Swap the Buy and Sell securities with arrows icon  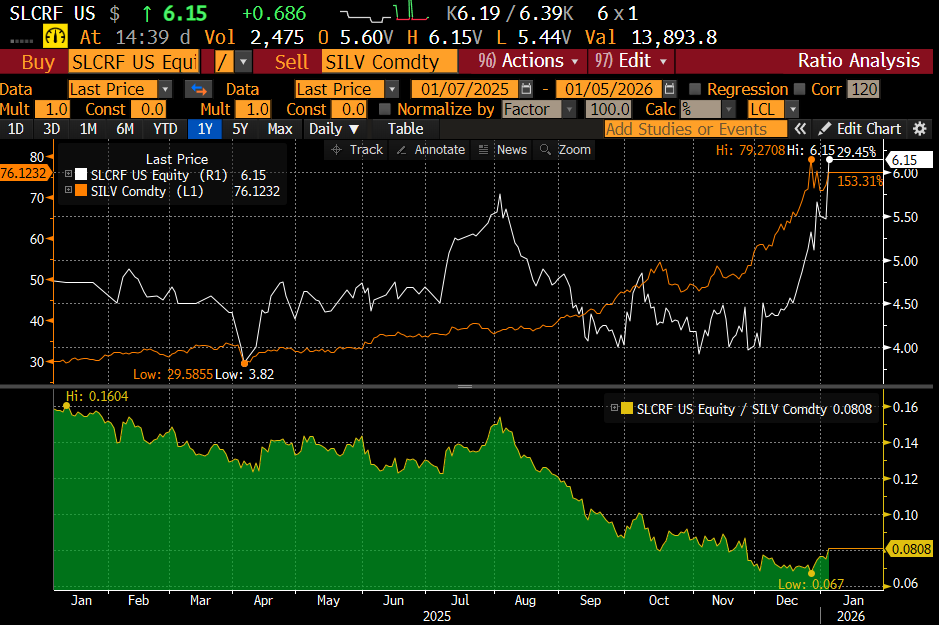click(199, 89)
